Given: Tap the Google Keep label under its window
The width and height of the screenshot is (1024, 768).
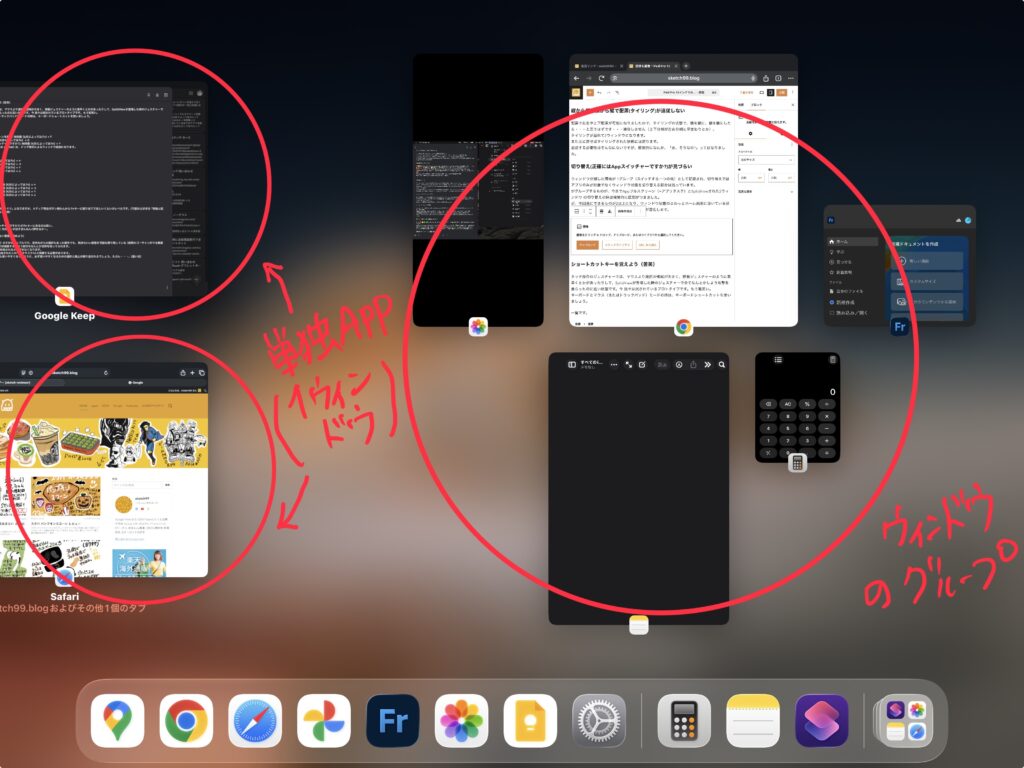Looking at the screenshot, I should (x=65, y=316).
